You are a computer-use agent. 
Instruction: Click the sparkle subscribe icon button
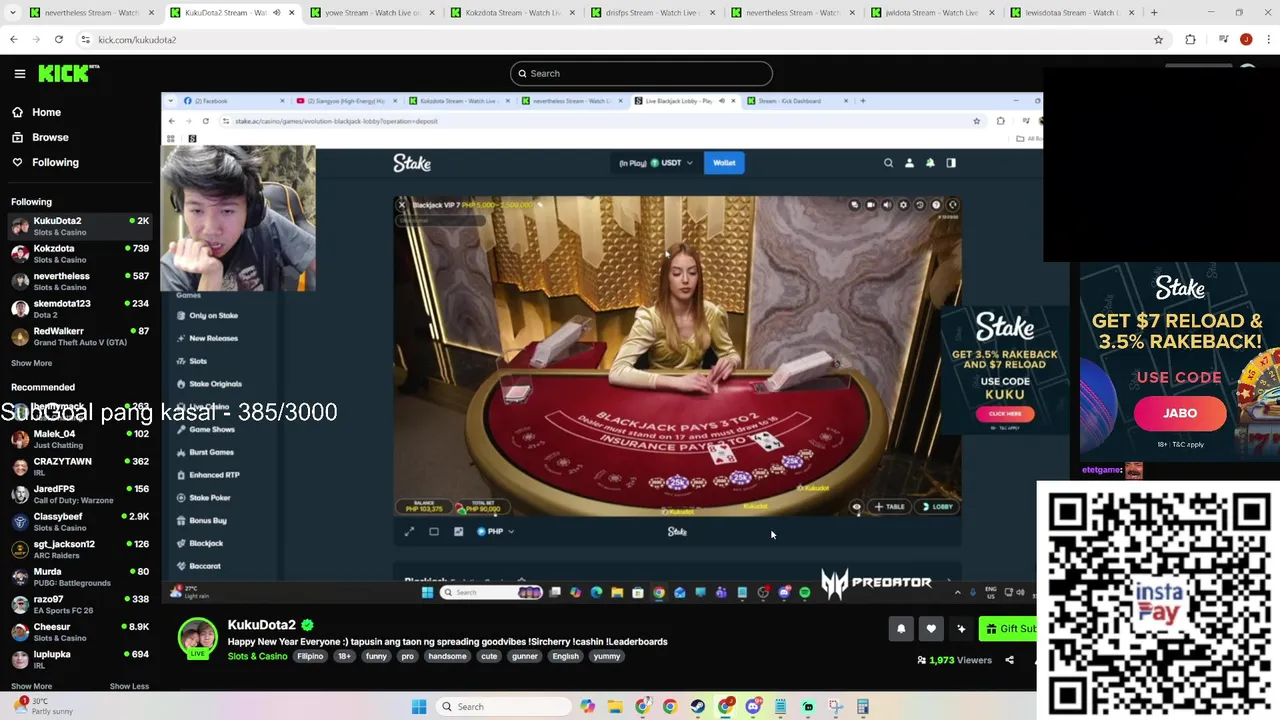(x=961, y=629)
